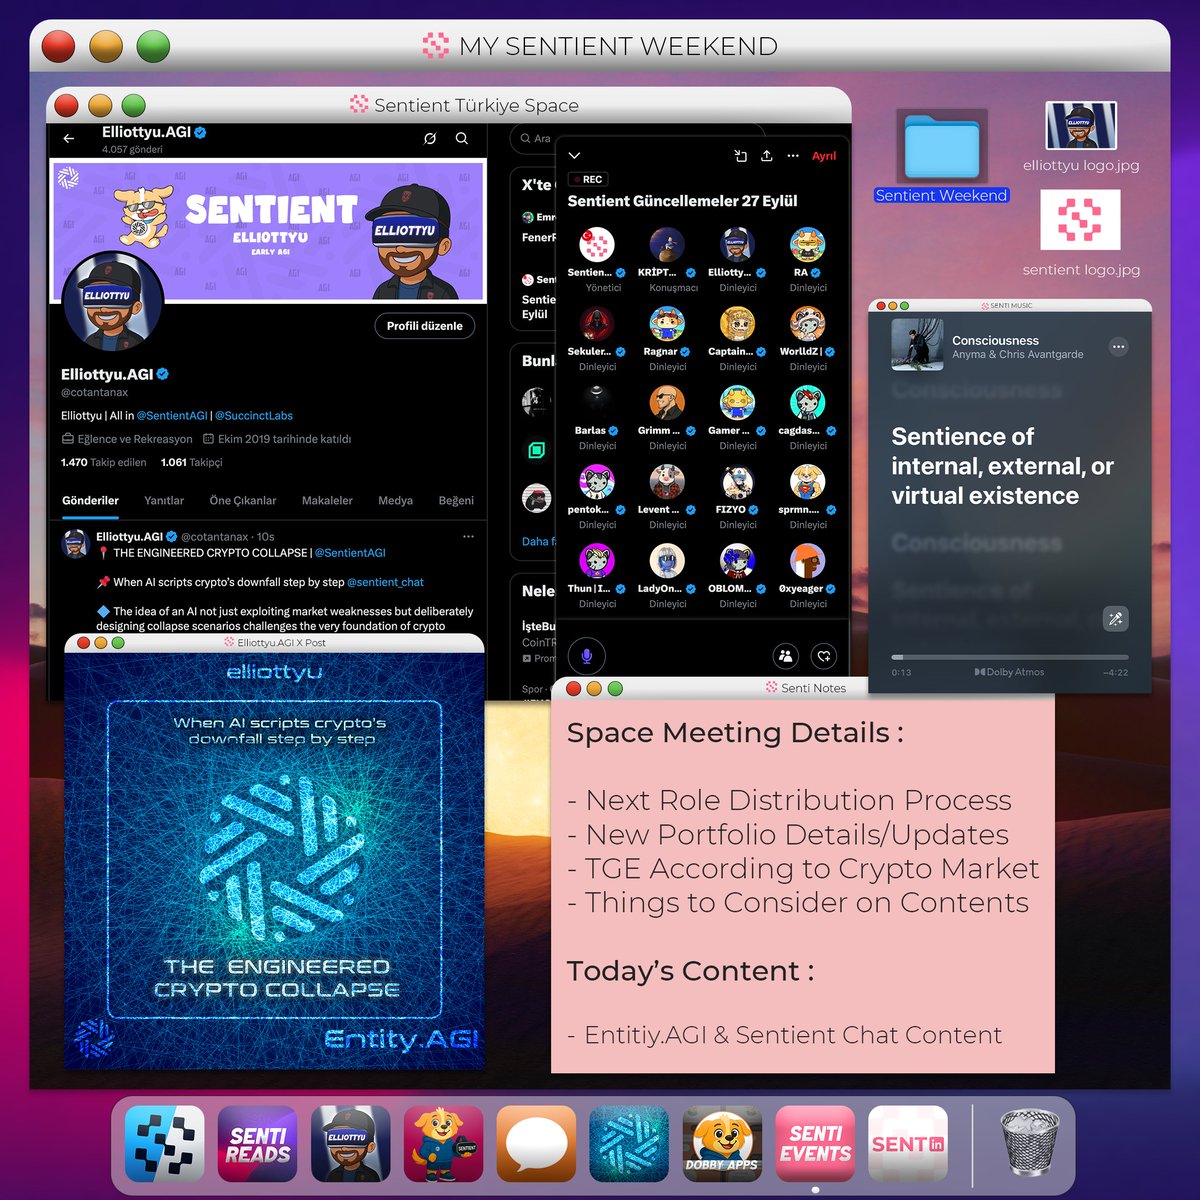Viewport: 1200px width, 1200px height.
Task: View the 1.470 Takip edilen following list
Action: coord(103,463)
